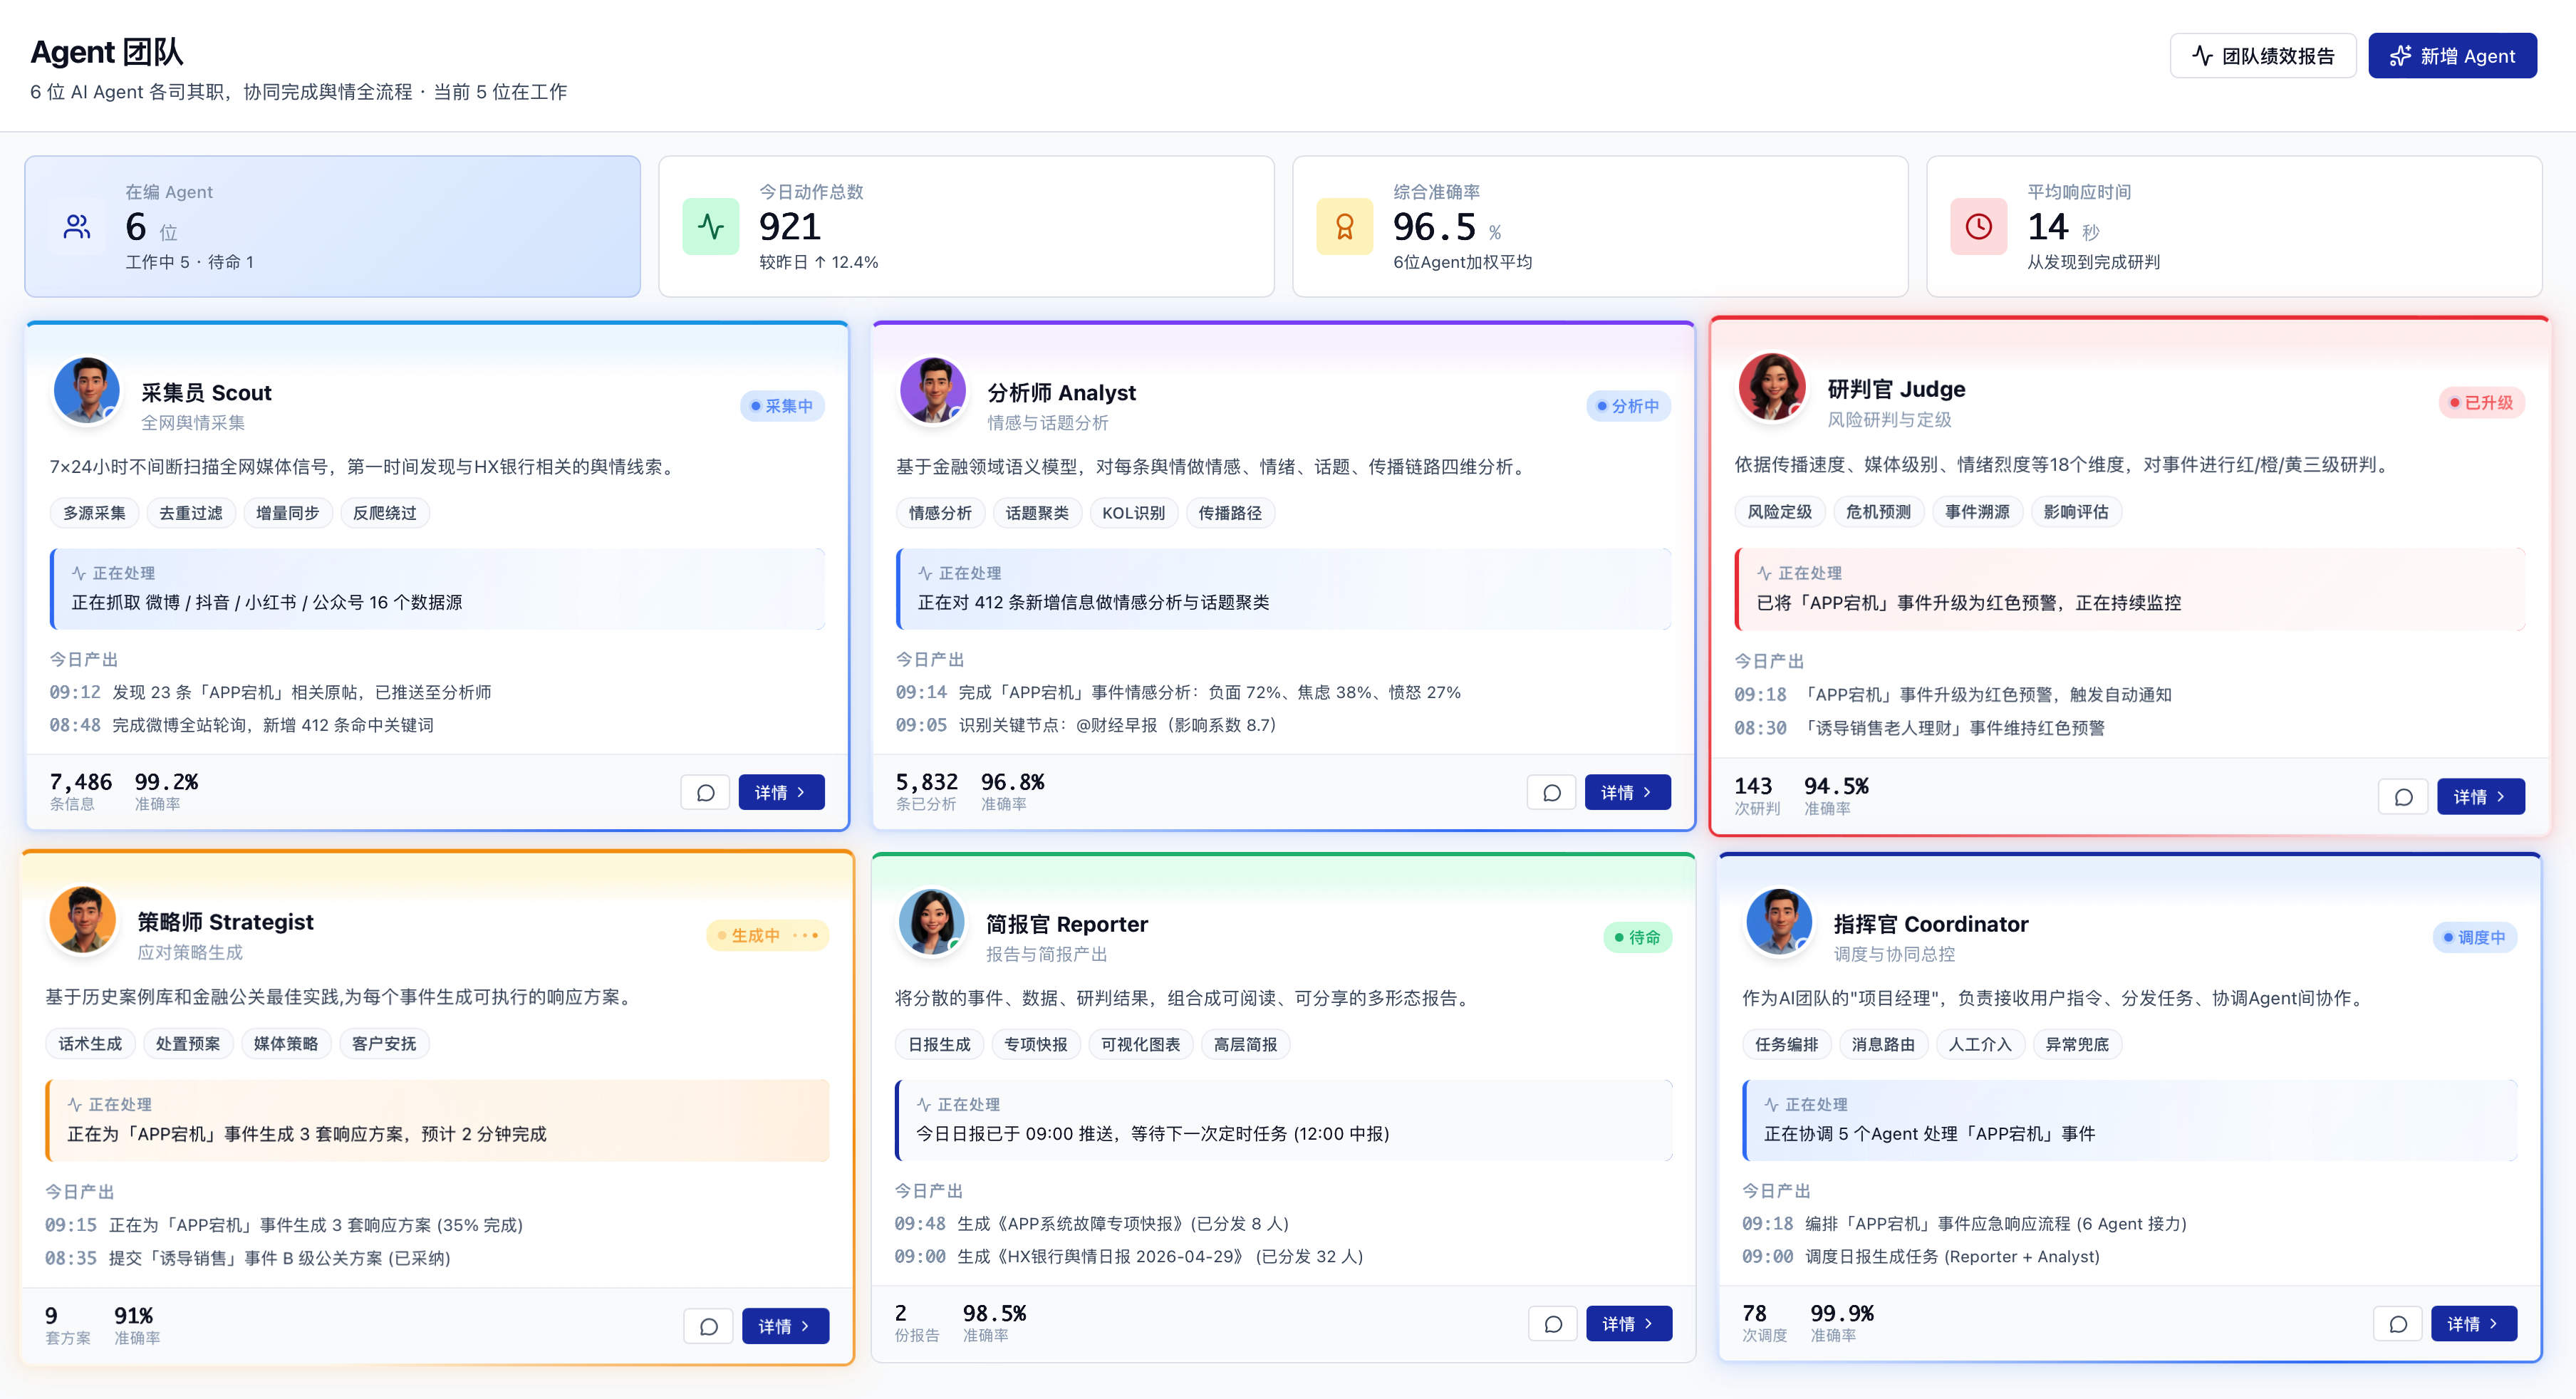Open chat with the Scout agent
The image size is (2576, 1399).
705,792
